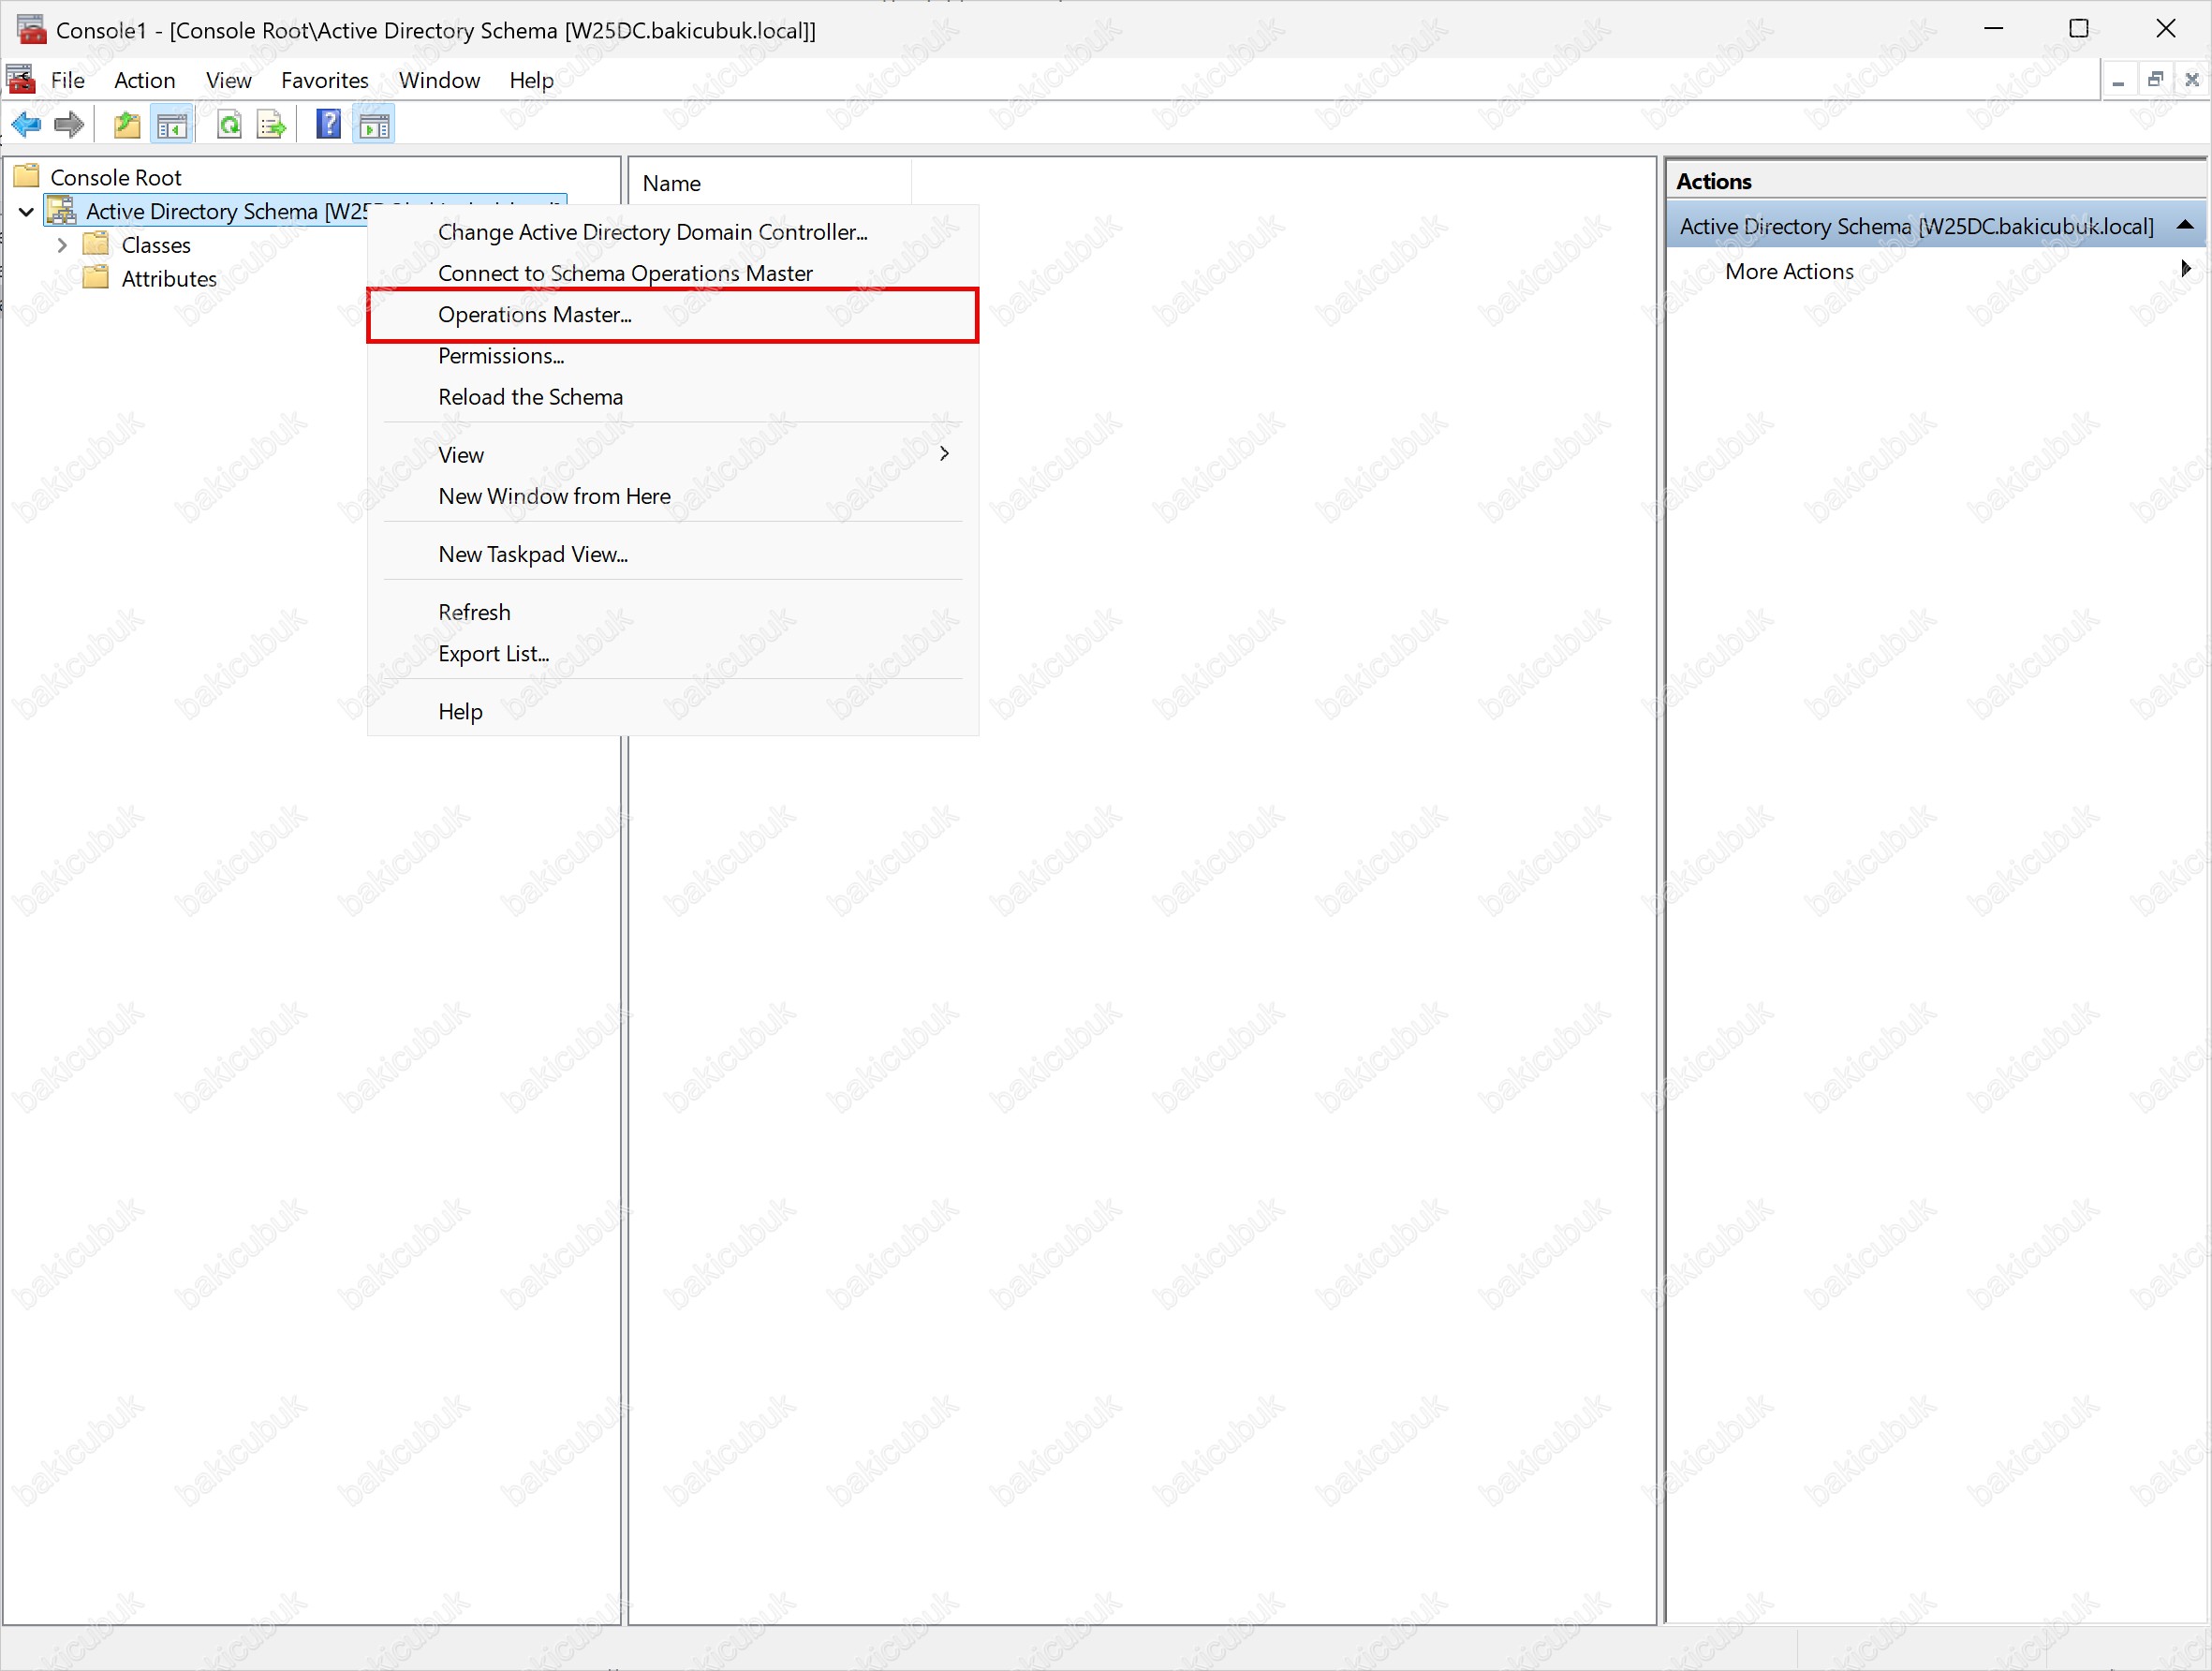
Task: Click the Back arrow toolbar icon
Action: (x=26, y=125)
